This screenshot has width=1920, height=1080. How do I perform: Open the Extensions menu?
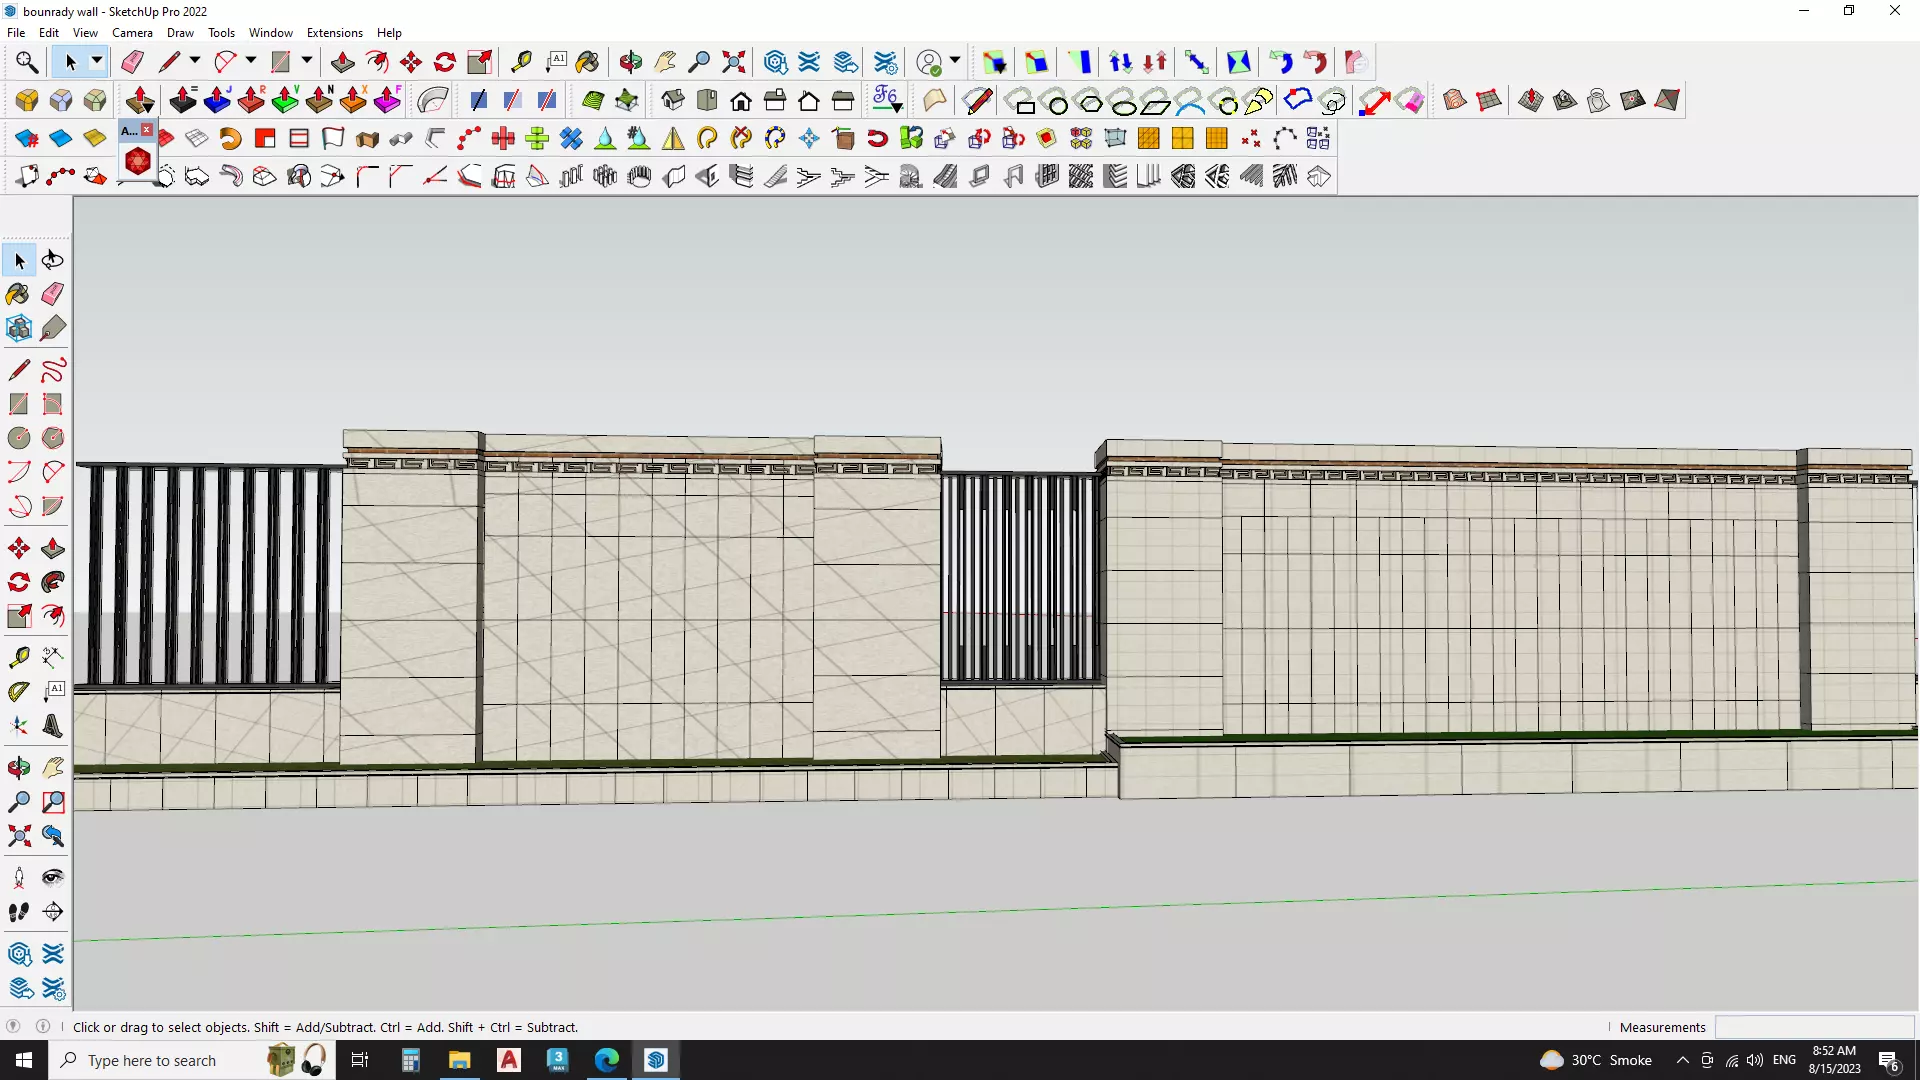pos(334,33)
